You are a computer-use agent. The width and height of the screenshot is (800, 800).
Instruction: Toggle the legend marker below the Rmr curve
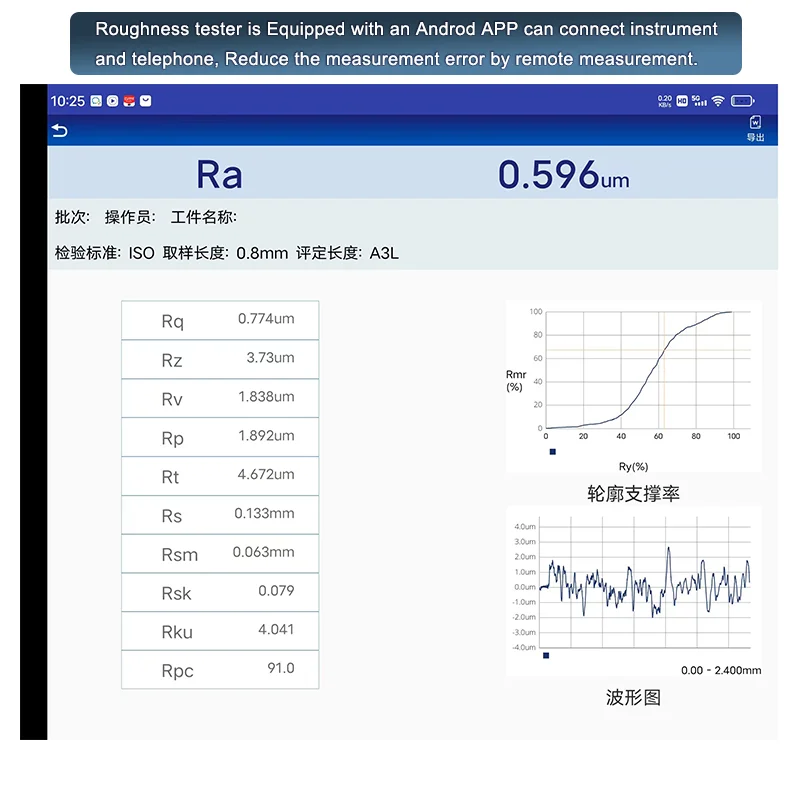pyautogui.click(x=553, y=452)
